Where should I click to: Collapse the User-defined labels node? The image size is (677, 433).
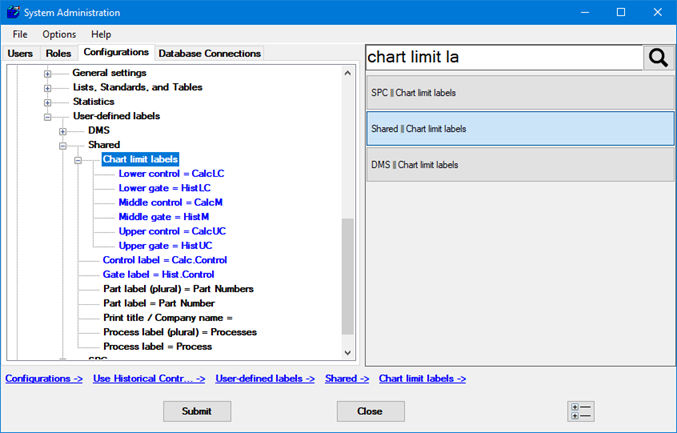pyautogui.click(x=48, y=117)
